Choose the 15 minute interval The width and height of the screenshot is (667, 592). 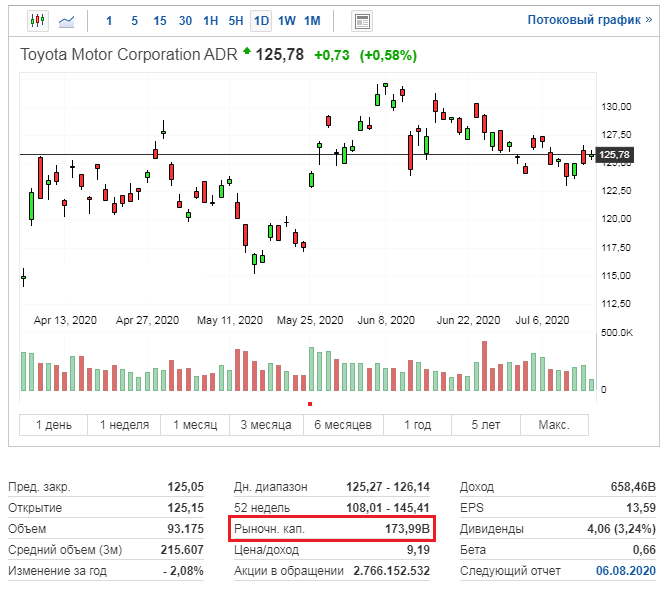(x=160, y=20)
